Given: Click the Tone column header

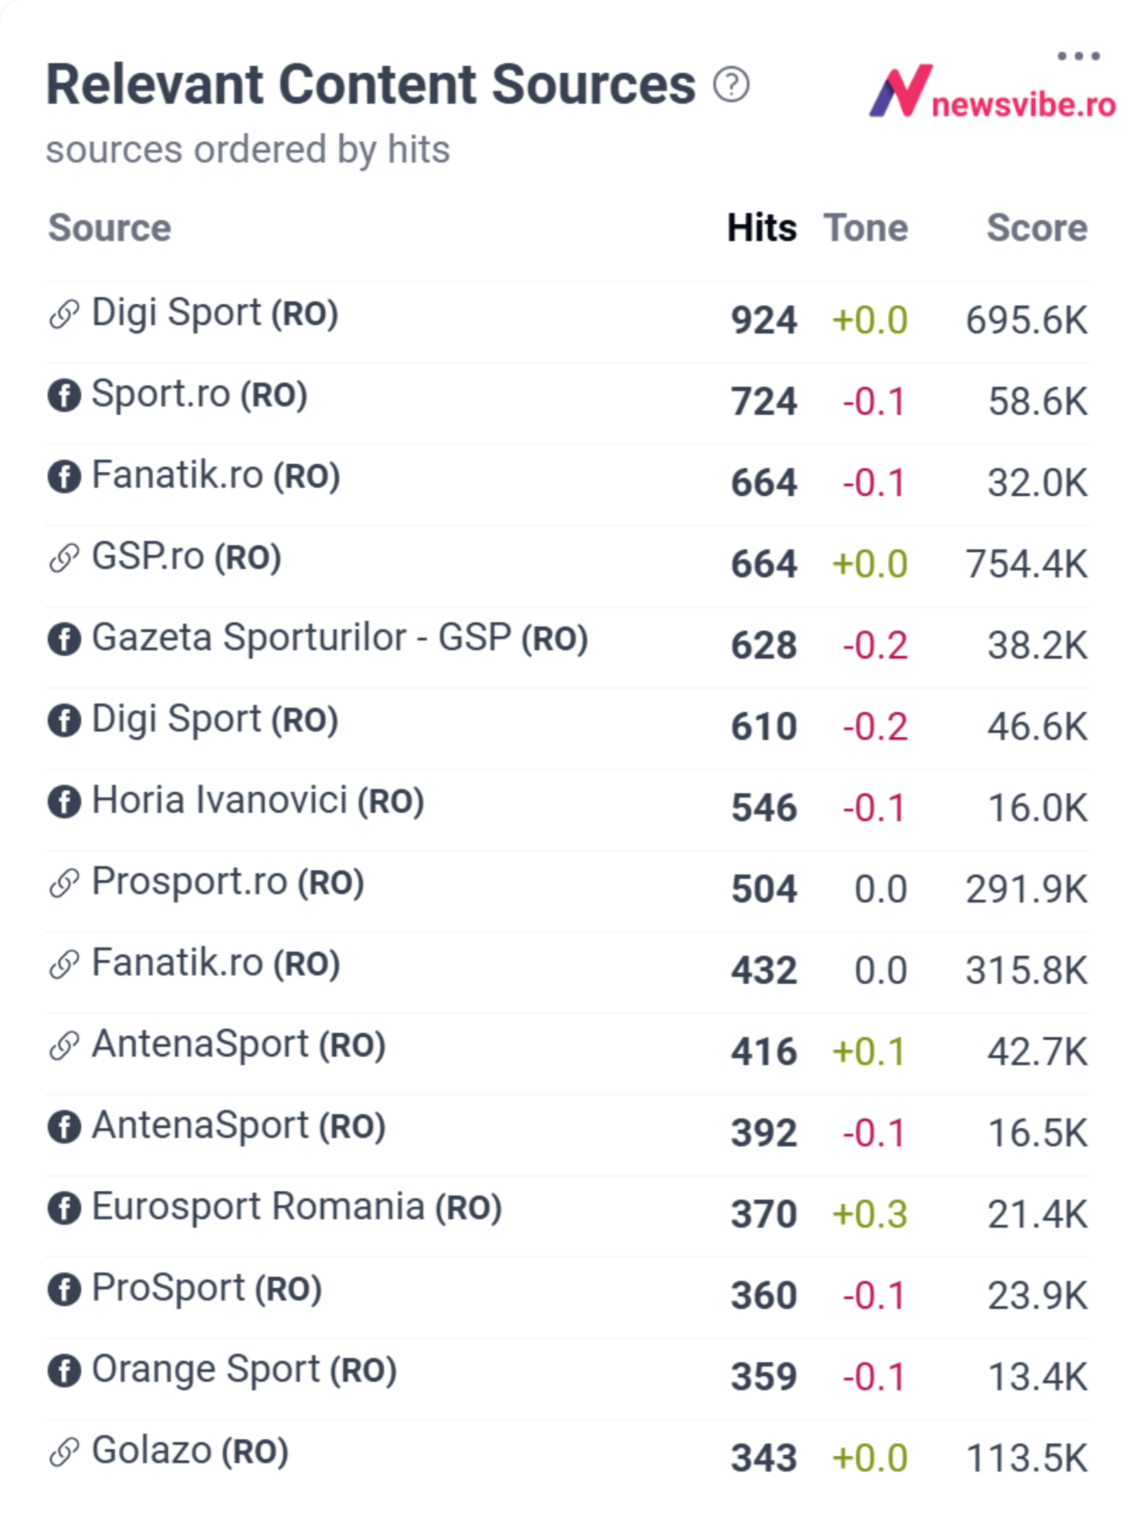Looking at the screenshot, I should tap(866, 228).
